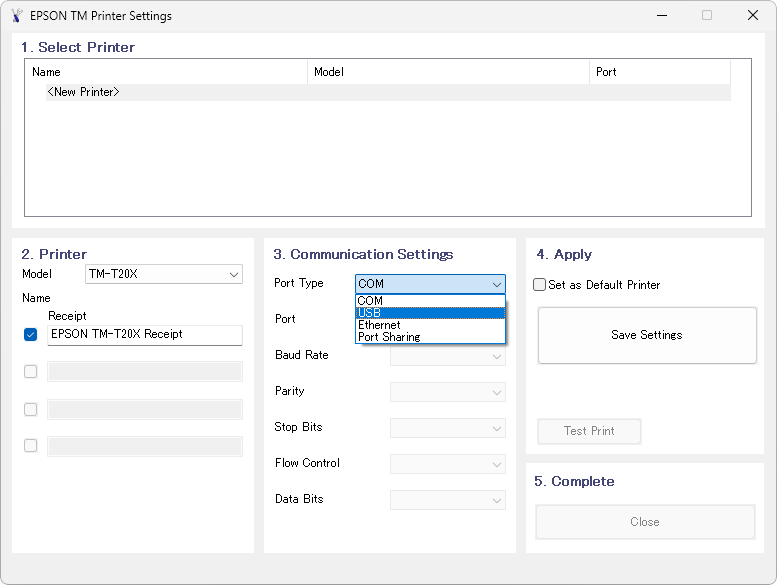Tick the third printer name checkbox
Image resolution: width=777 pixels, height=585 pixels.
pos(31,409)
